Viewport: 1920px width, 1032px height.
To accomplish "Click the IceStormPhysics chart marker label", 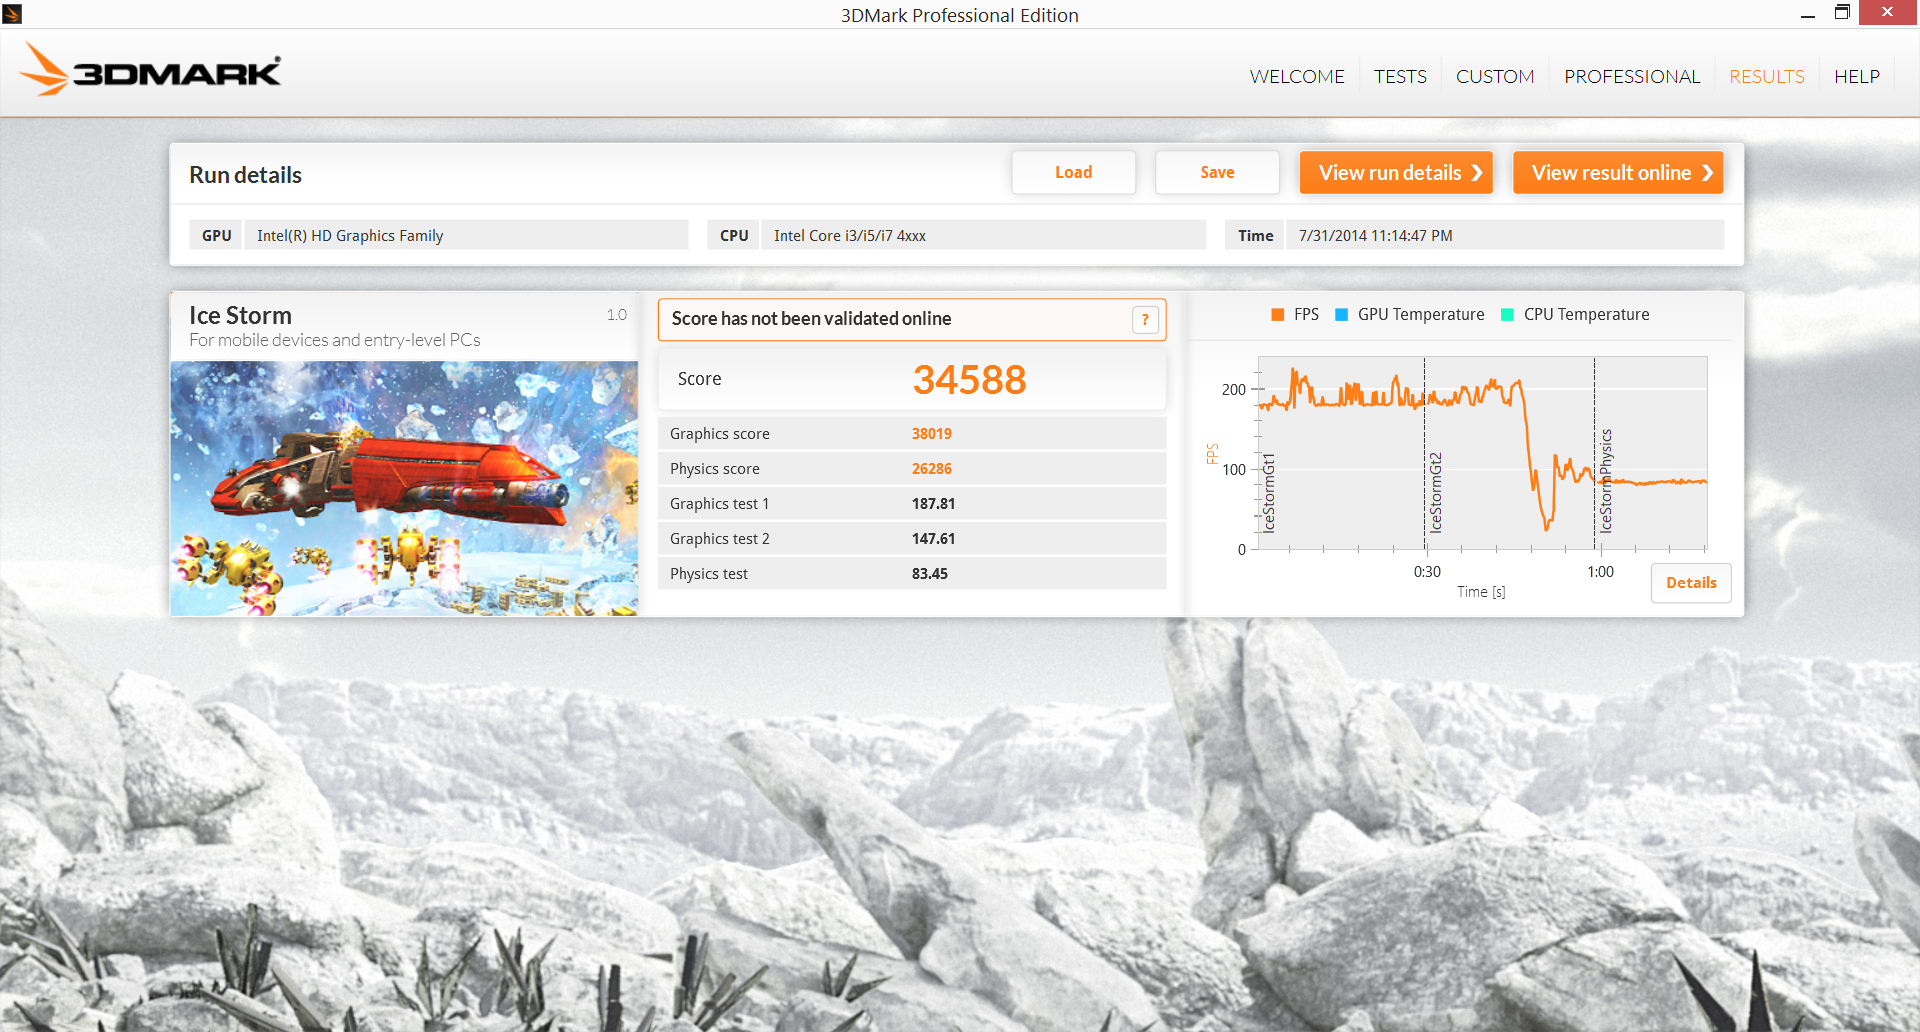I will pyautogui.click(x=1606, y=480).
